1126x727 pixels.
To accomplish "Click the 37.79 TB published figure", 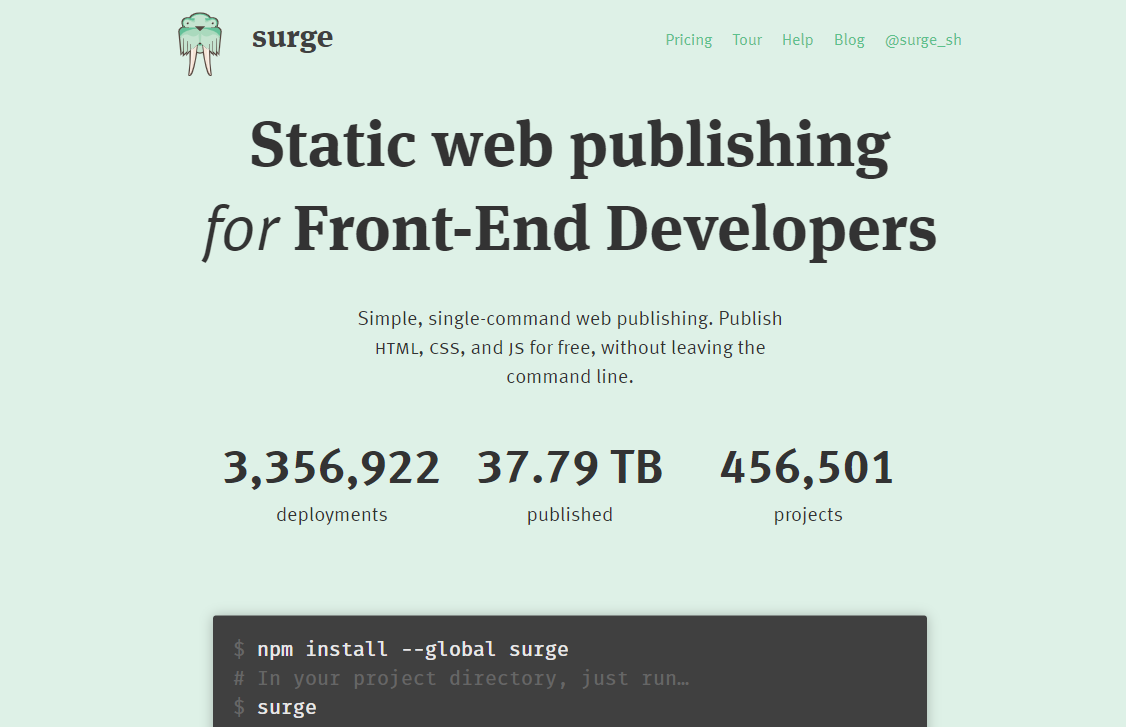I will pos(570,468).
